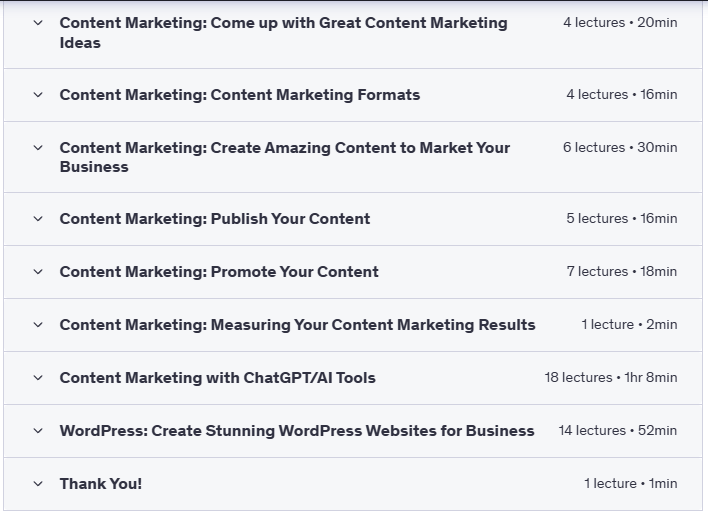
Task: Click chevron beside WordPress websites section
Action: [38, 431]
